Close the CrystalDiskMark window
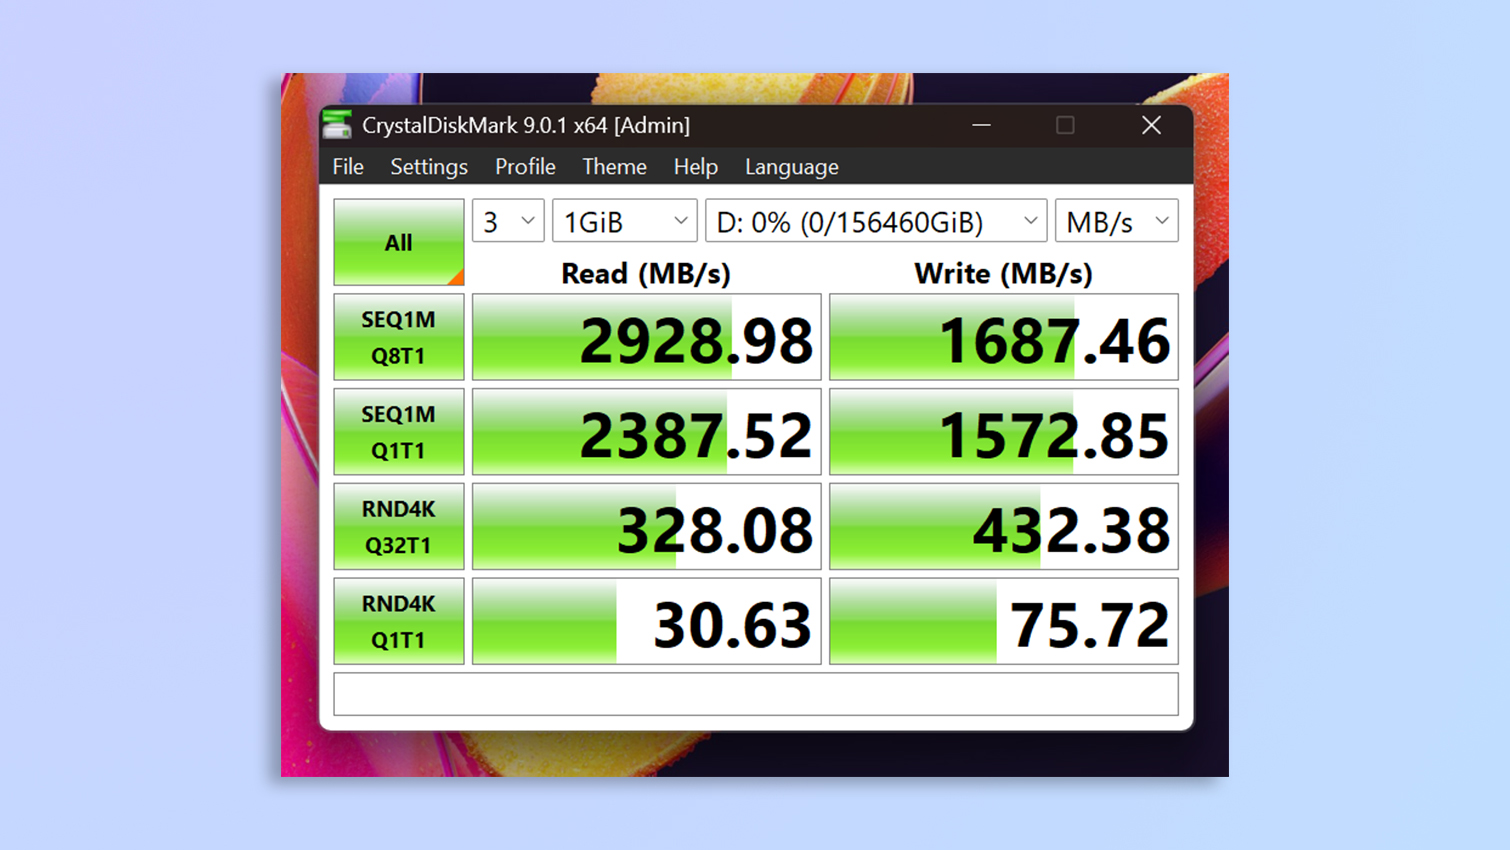 click(1151, 125)
